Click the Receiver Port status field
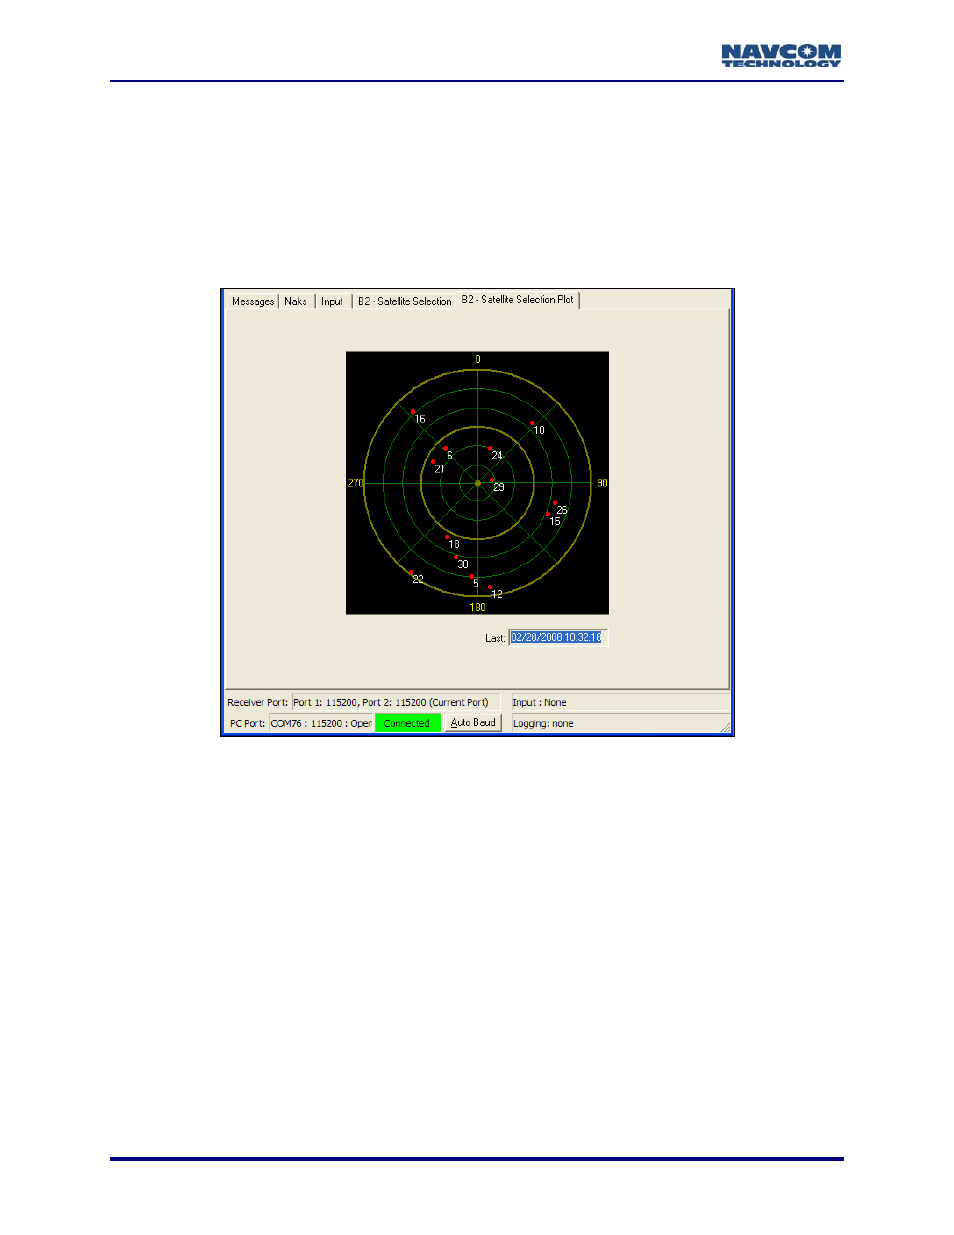954x1235 pixels. click(395, 702)
